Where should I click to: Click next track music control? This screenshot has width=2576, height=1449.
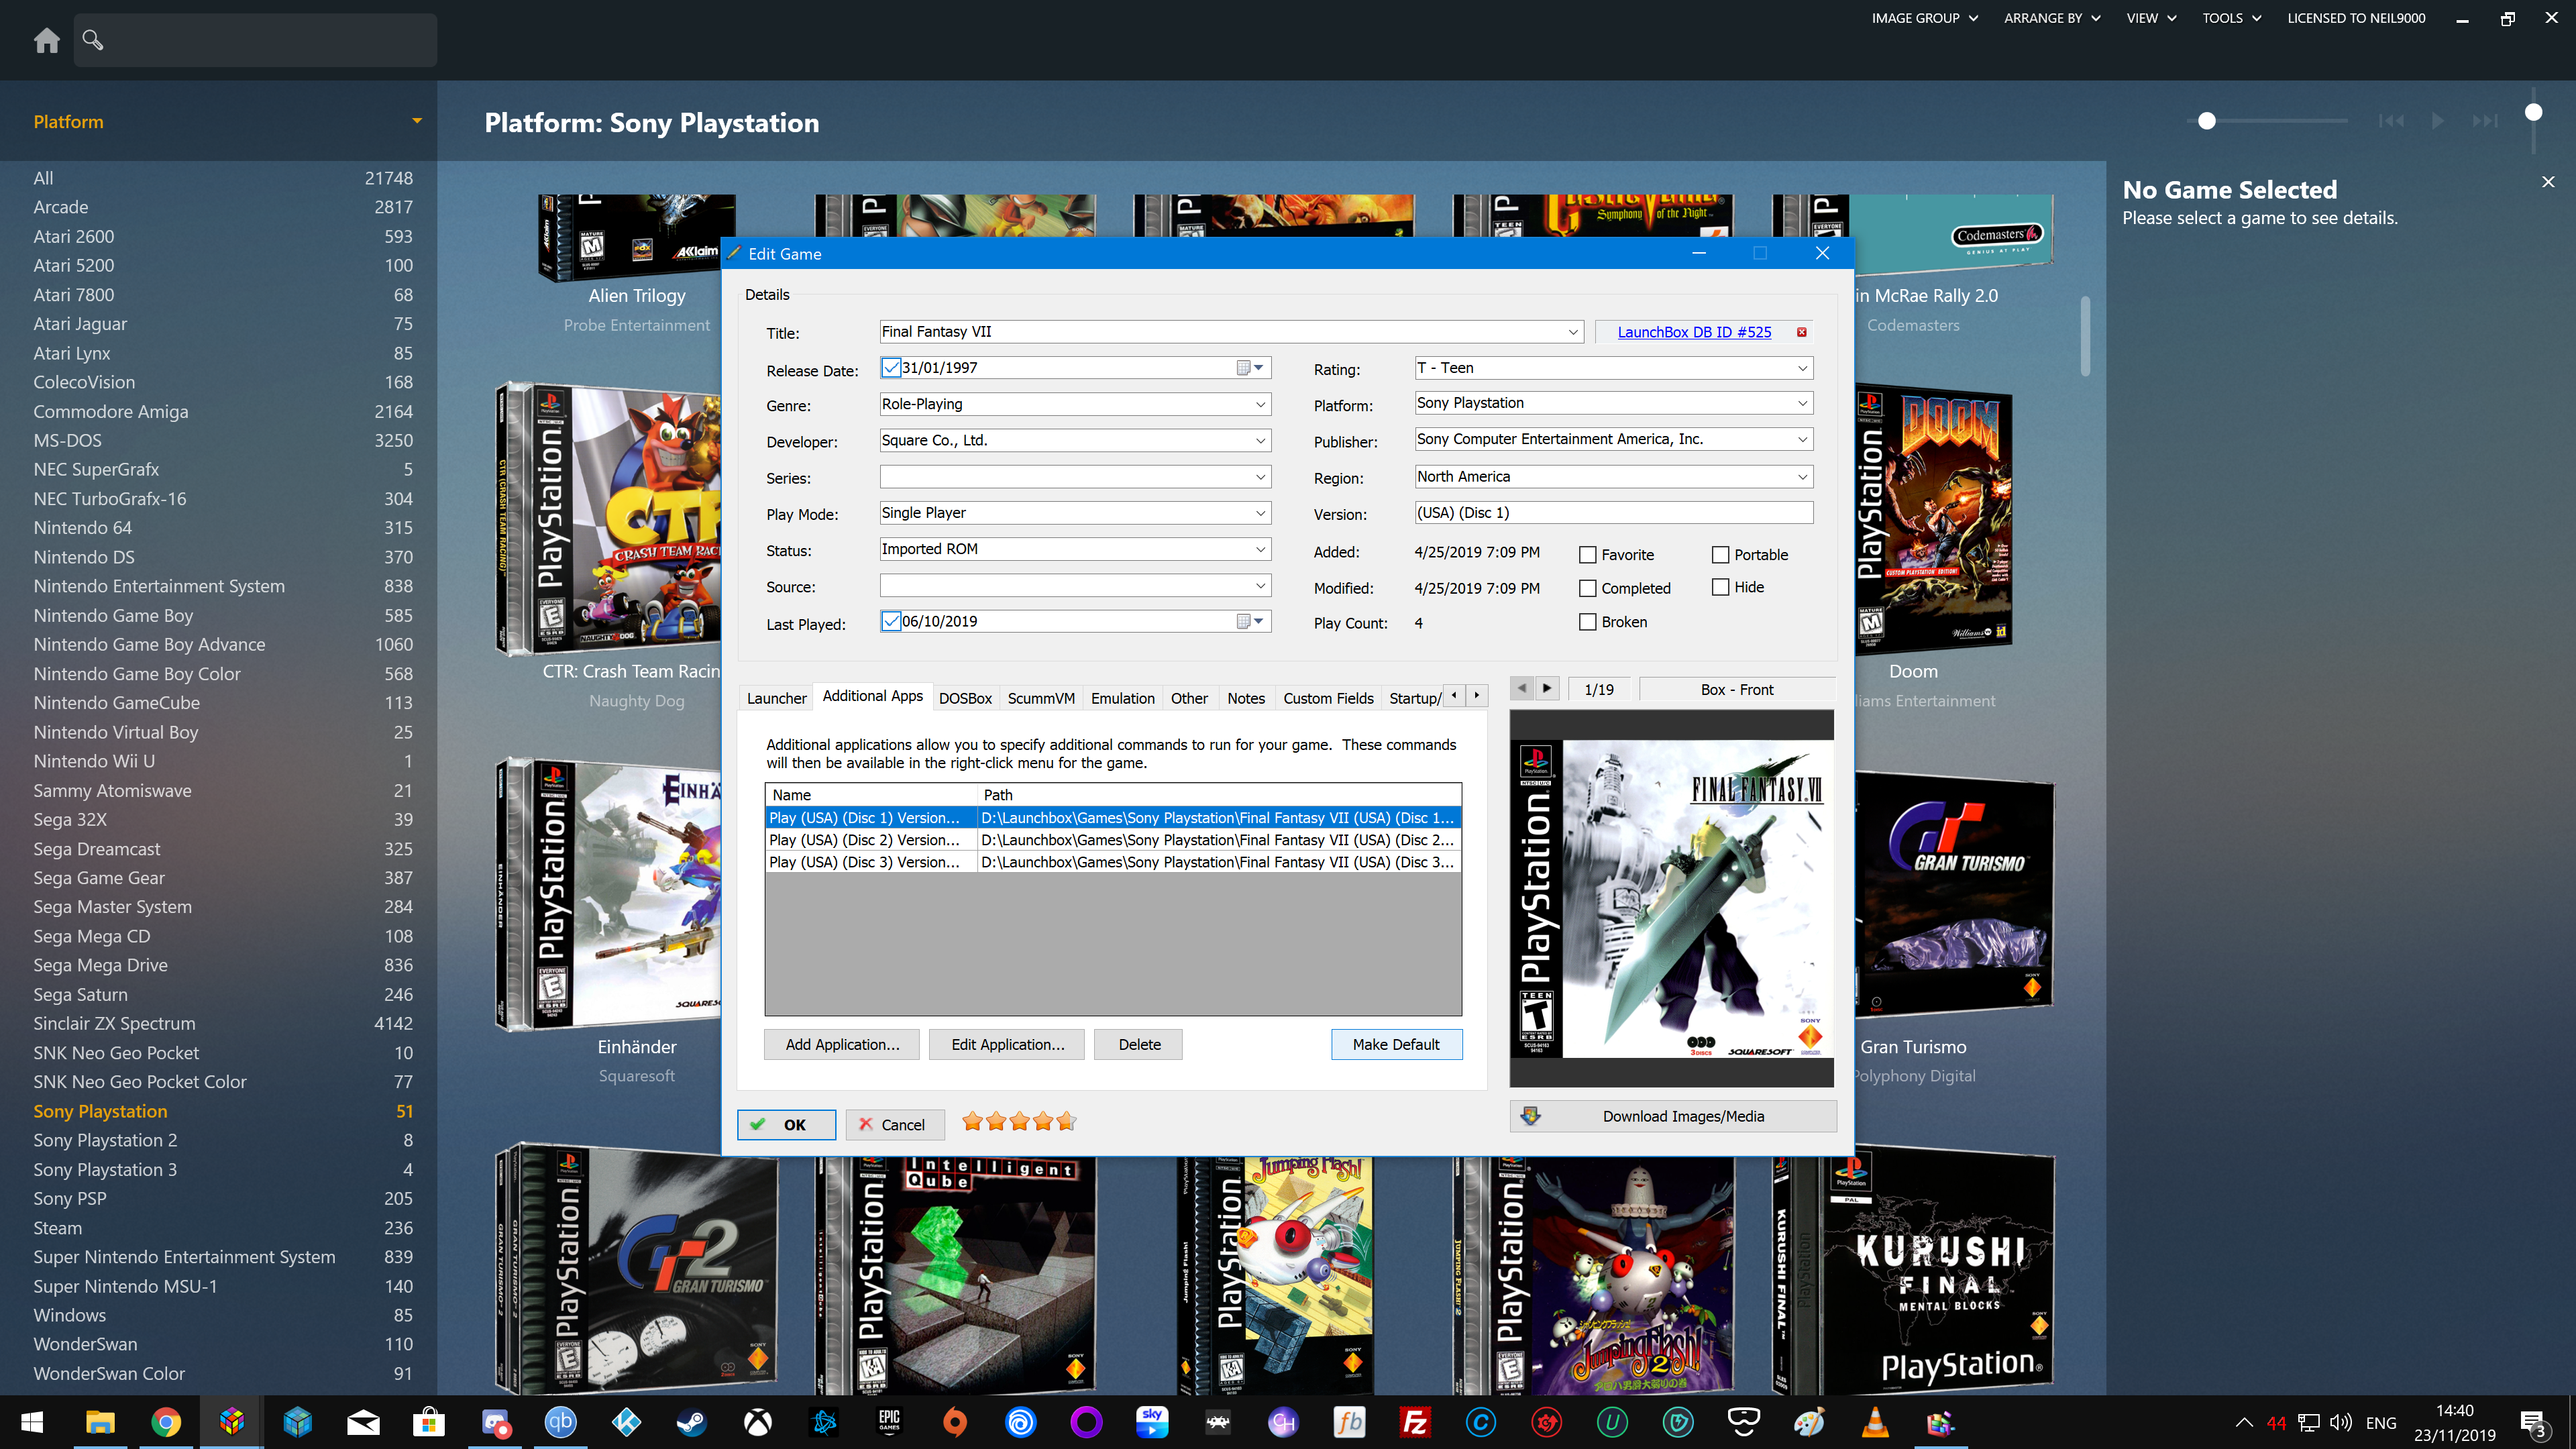pyautogui.click(x=2485, y=121)
